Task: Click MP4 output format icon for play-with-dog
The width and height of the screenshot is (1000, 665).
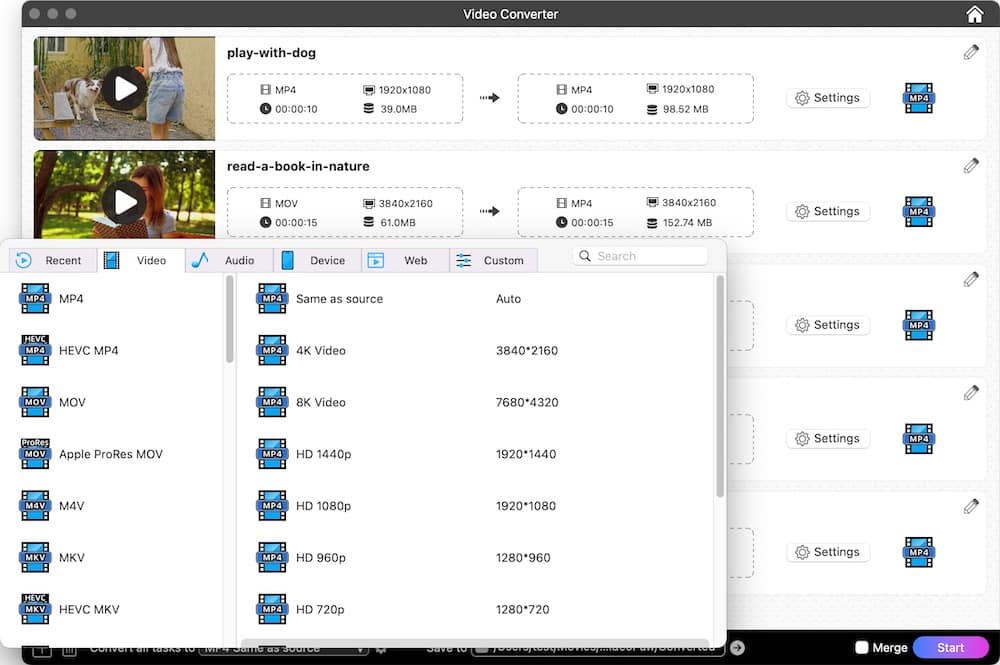Action: coord(918,98)
